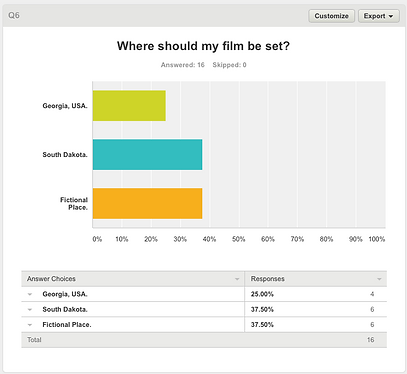
Task: Select the teal South Dakota. bar
Action: 147,155
